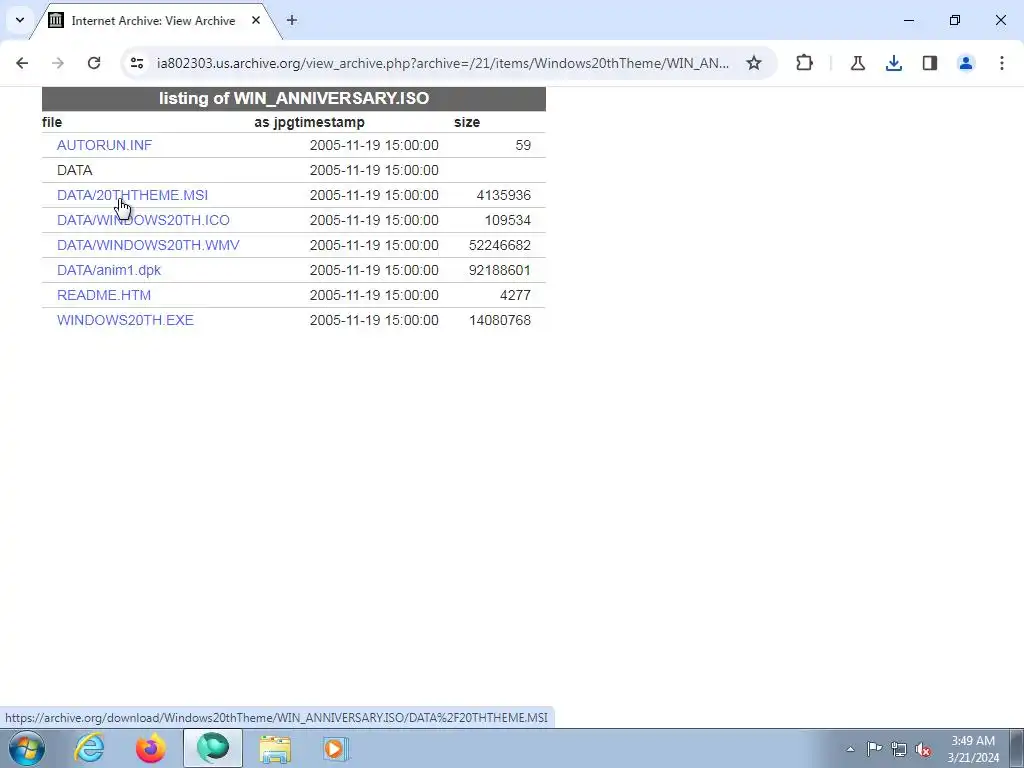This screenshot has height=768, width=1024.
Task: Click the size value 109534
Action: (507, 220)
